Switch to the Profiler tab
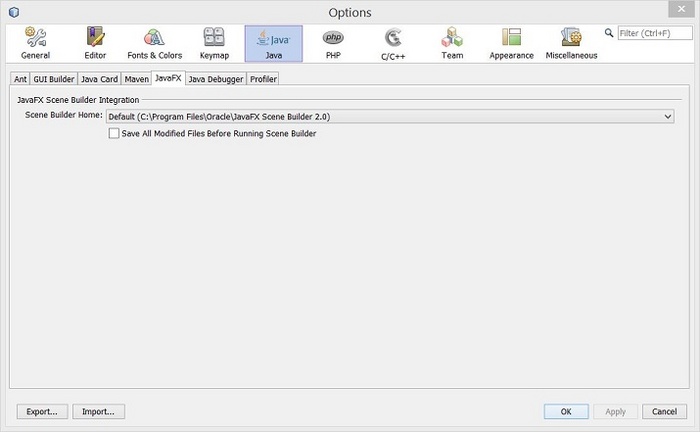The height and width of the screenshot is (432, 700). click(263, 79)
